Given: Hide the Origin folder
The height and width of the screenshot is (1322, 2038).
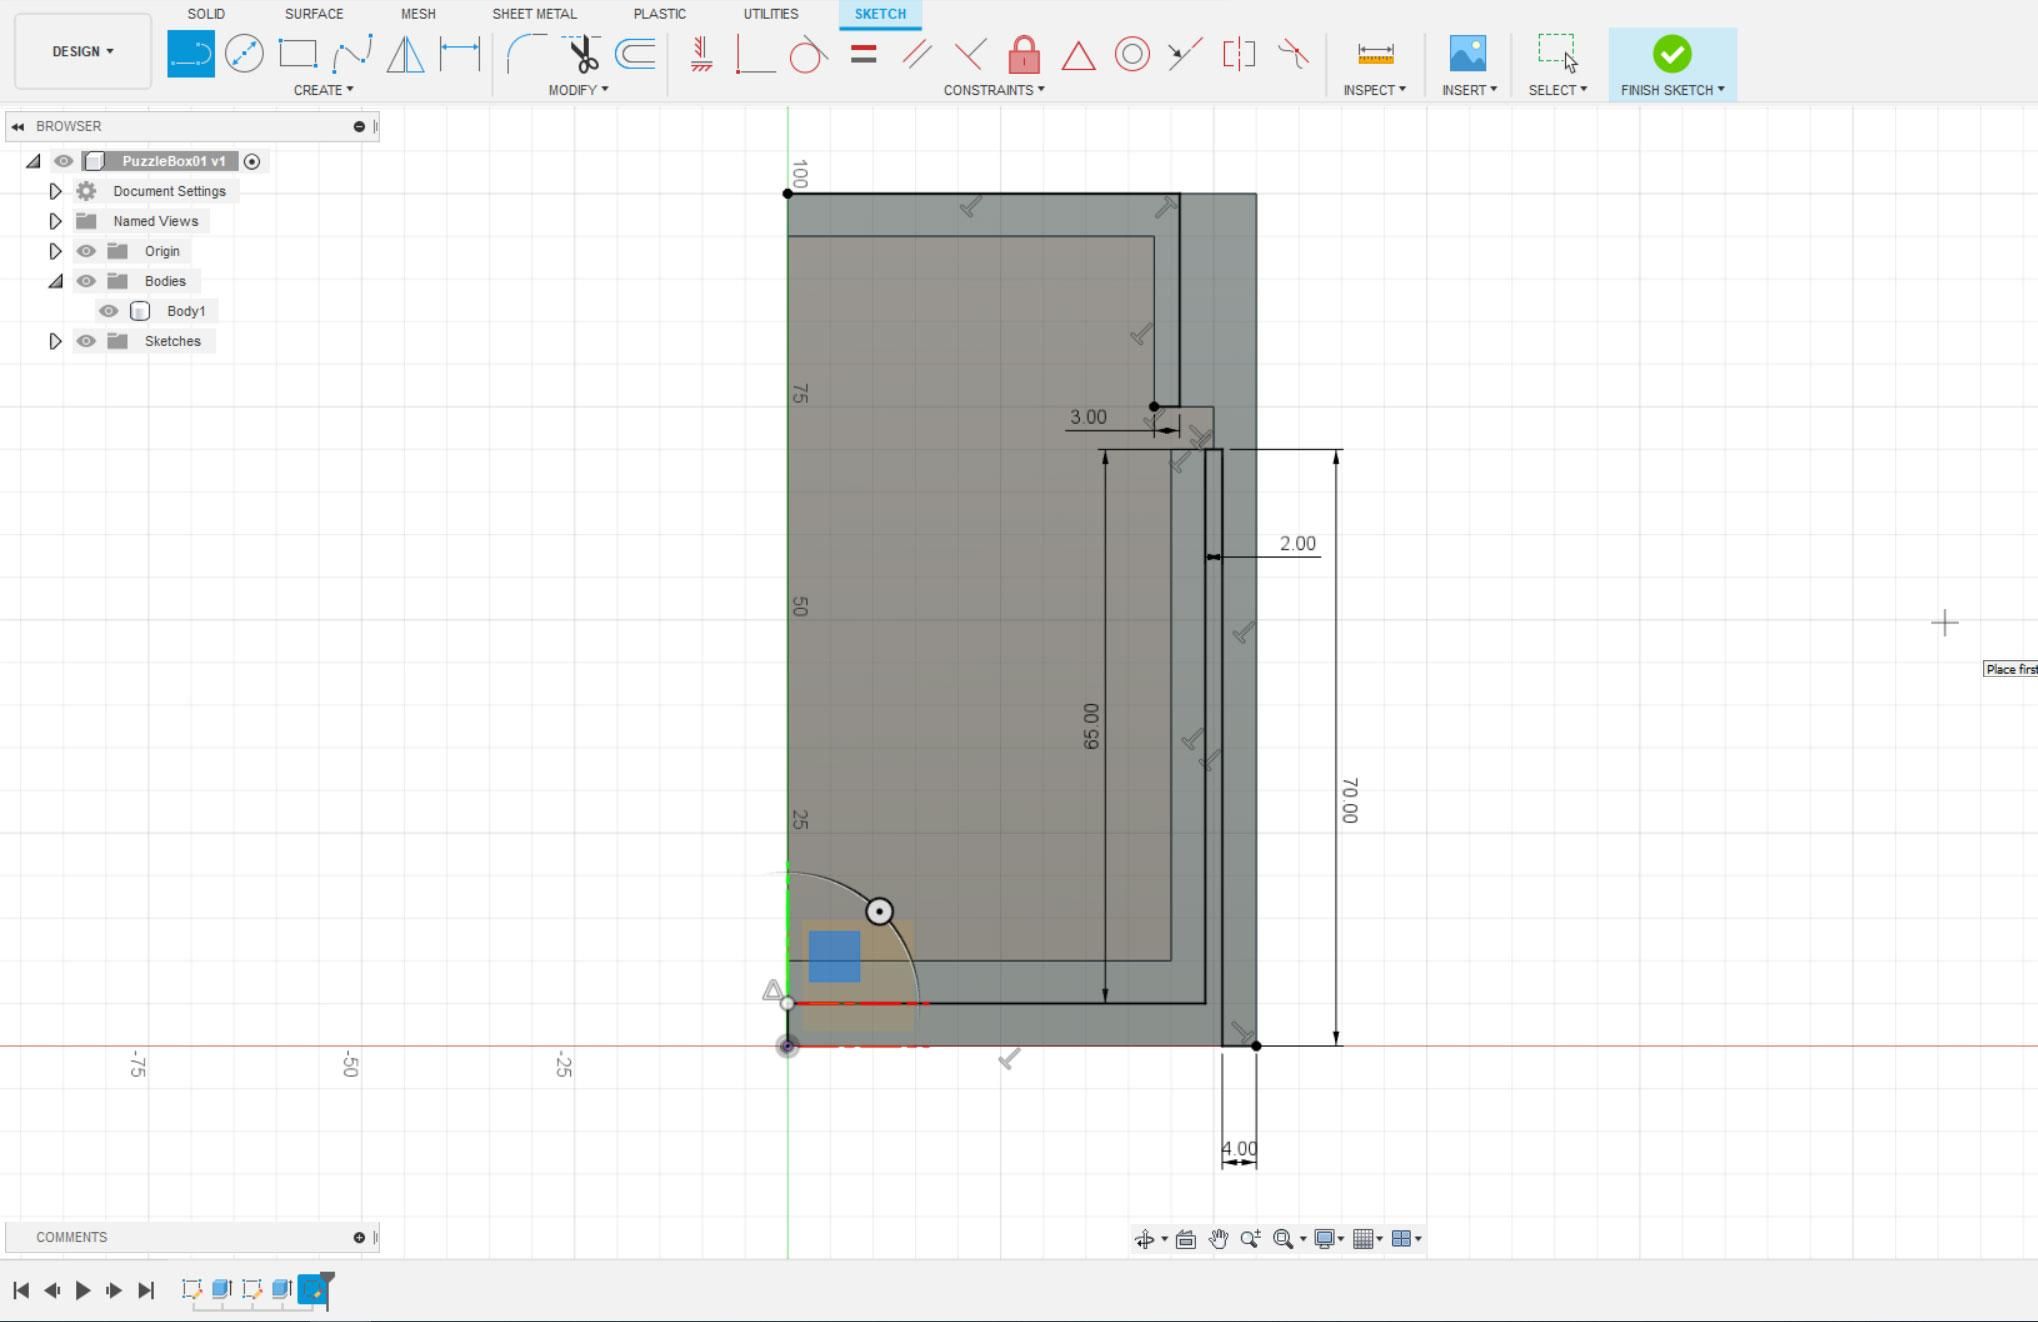Looking at the screenshot, I should coord(86,251).
